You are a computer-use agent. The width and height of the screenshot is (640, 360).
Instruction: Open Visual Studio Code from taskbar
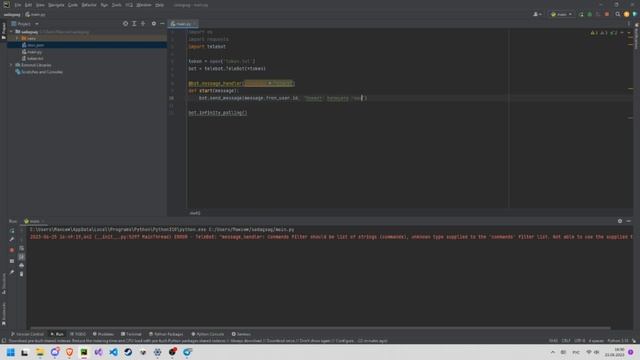(113, 352)
